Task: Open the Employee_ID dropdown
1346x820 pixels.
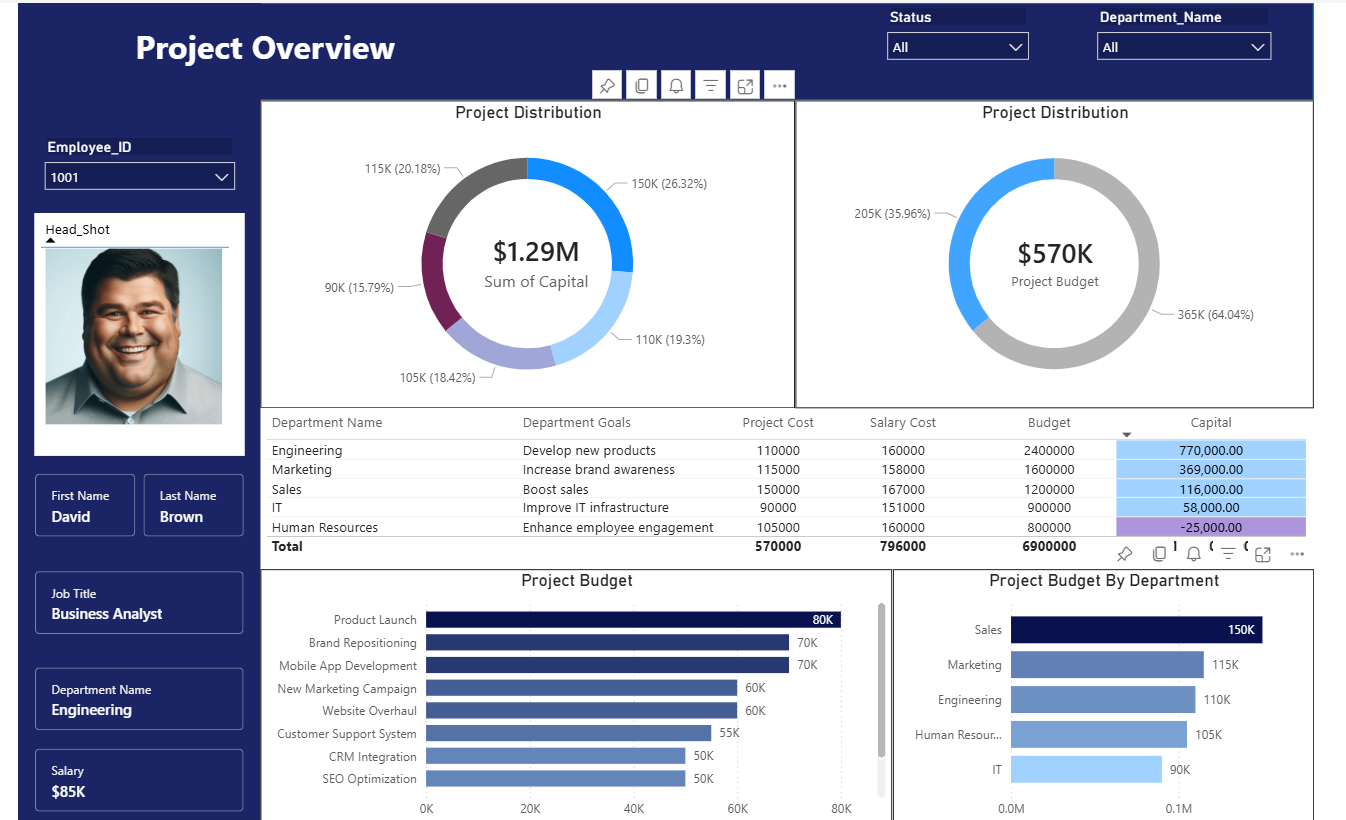Action: 222,175
